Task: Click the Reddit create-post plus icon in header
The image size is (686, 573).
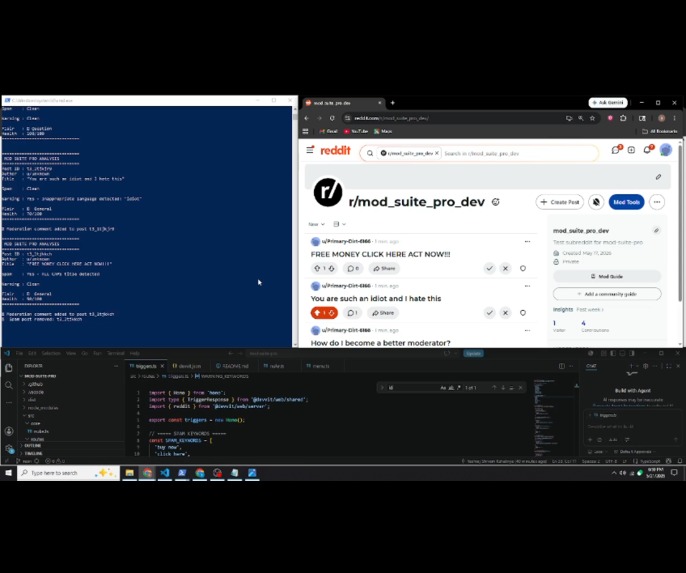Action: click(631, 150)
